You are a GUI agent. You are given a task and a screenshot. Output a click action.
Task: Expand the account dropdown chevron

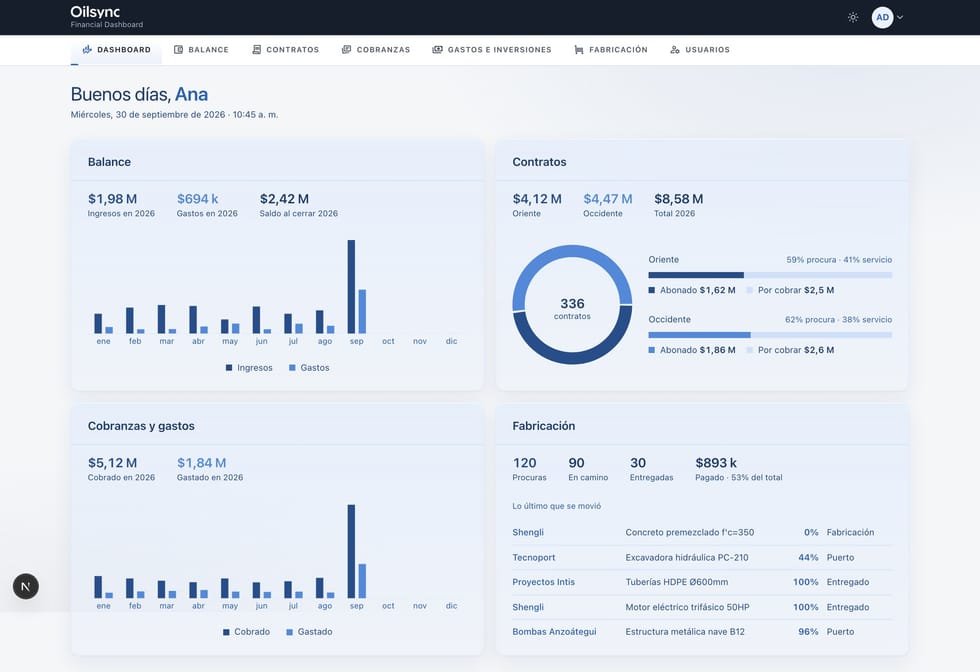(900, 18)
